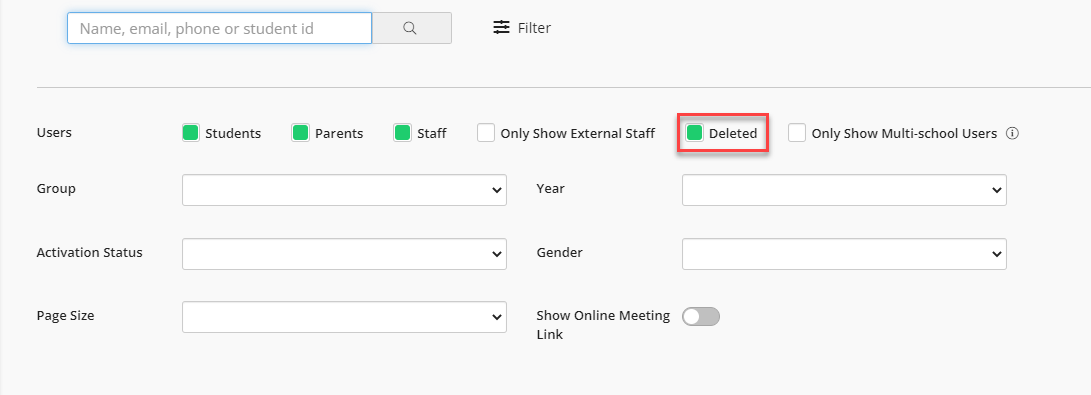Viewport: 1091px width, 395px height.
Task: Open the Filter options
Action: 522,28
